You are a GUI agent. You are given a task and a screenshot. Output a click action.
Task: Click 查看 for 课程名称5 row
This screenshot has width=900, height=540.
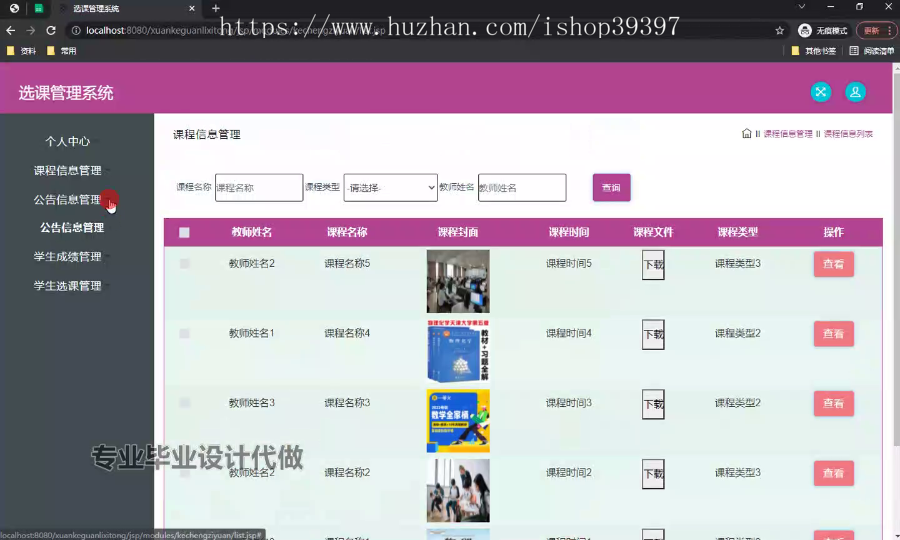coord(833,264)
